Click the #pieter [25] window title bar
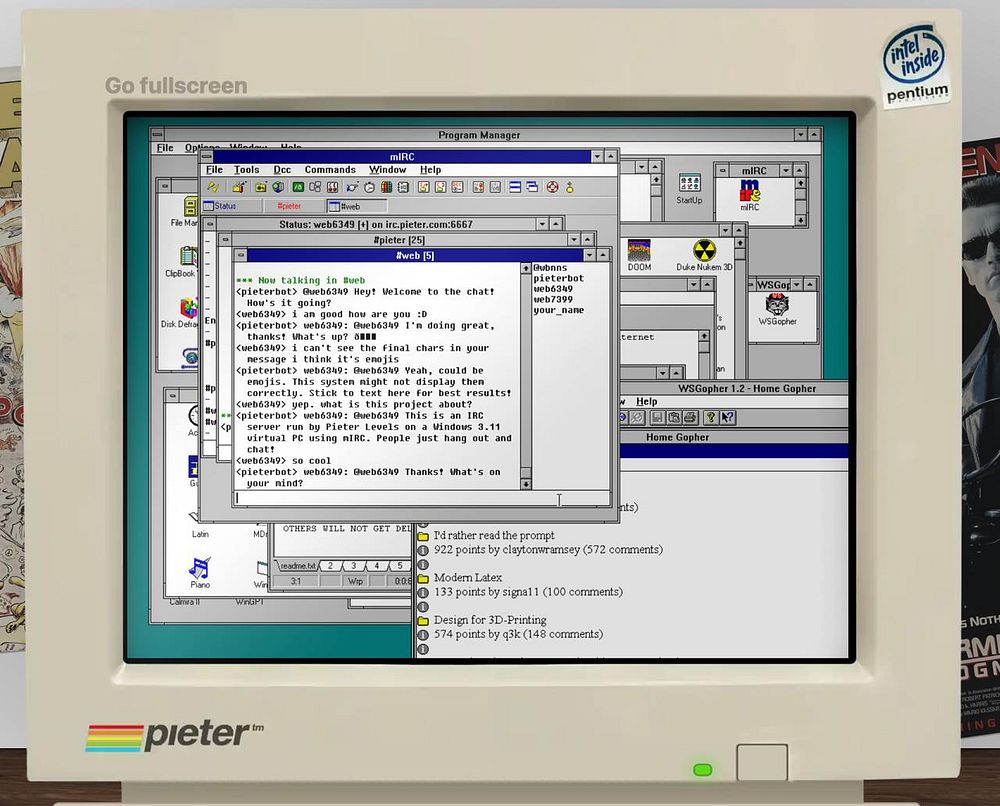 click(399, 240)
